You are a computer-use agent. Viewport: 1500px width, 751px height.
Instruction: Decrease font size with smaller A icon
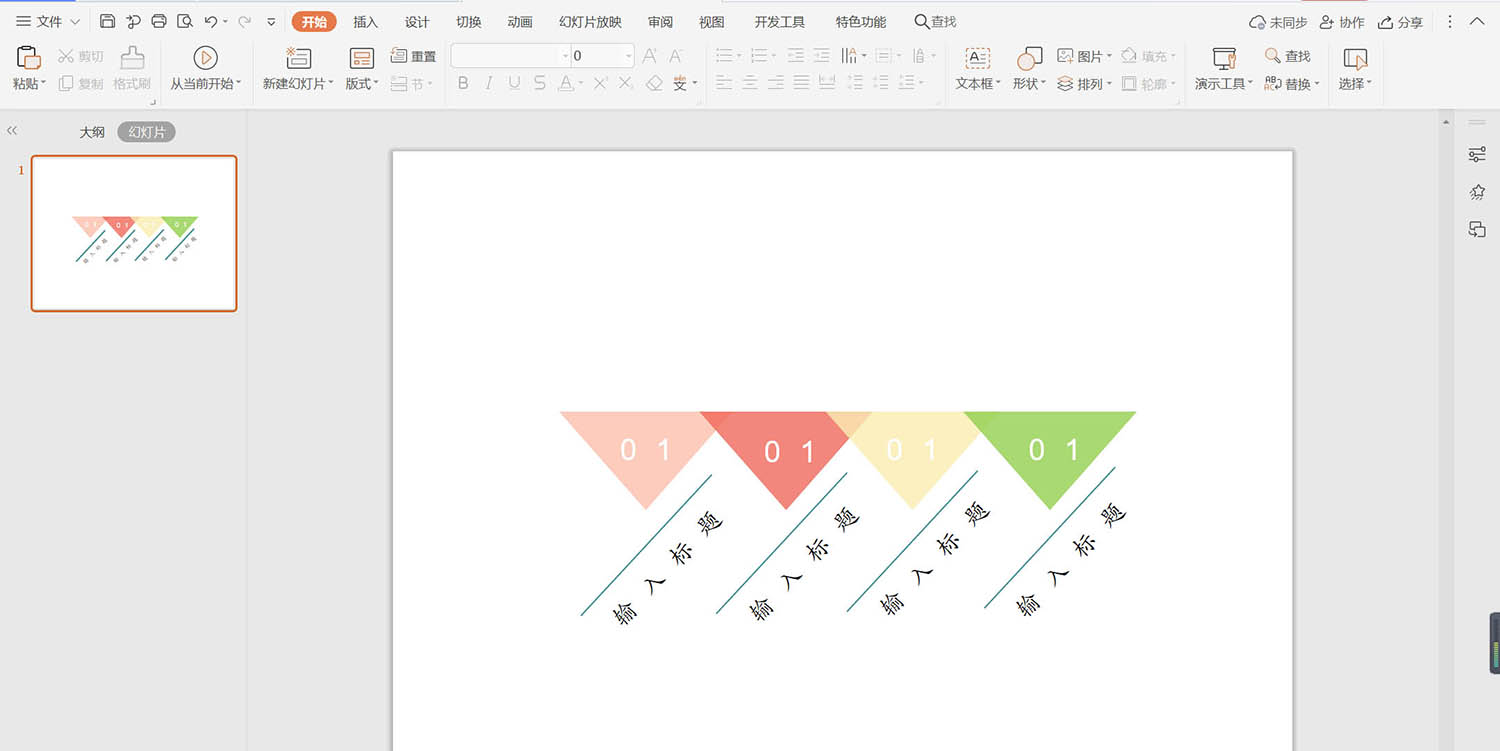tap(676, 56)
